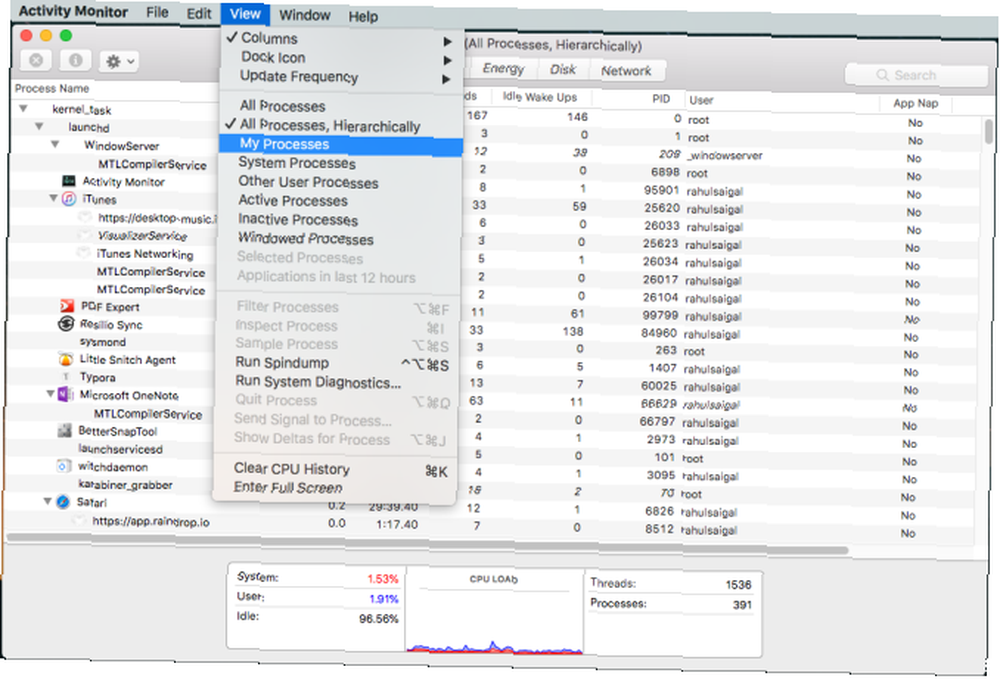The image size is (1000, 679).
Task: Switch to the Energy tab
Action: pyautogui.click(x=503, y=68)
